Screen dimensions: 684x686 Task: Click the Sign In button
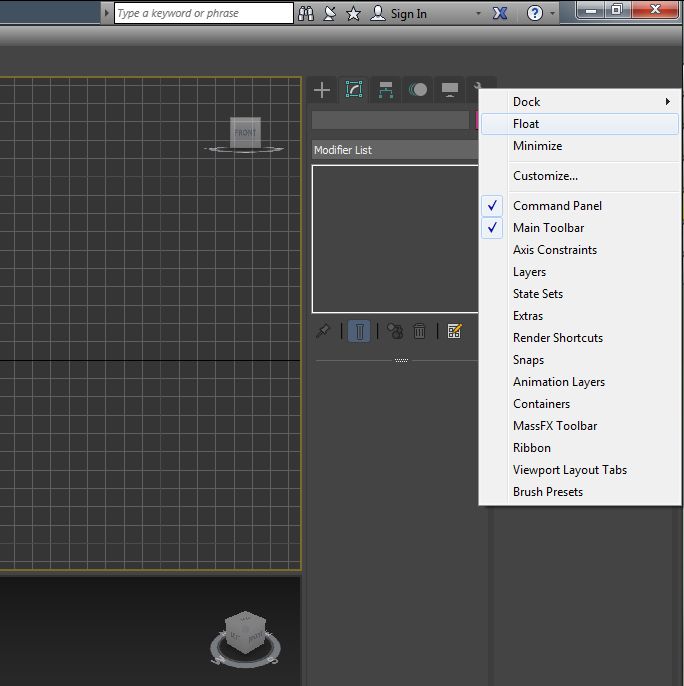tap(399, 13)
